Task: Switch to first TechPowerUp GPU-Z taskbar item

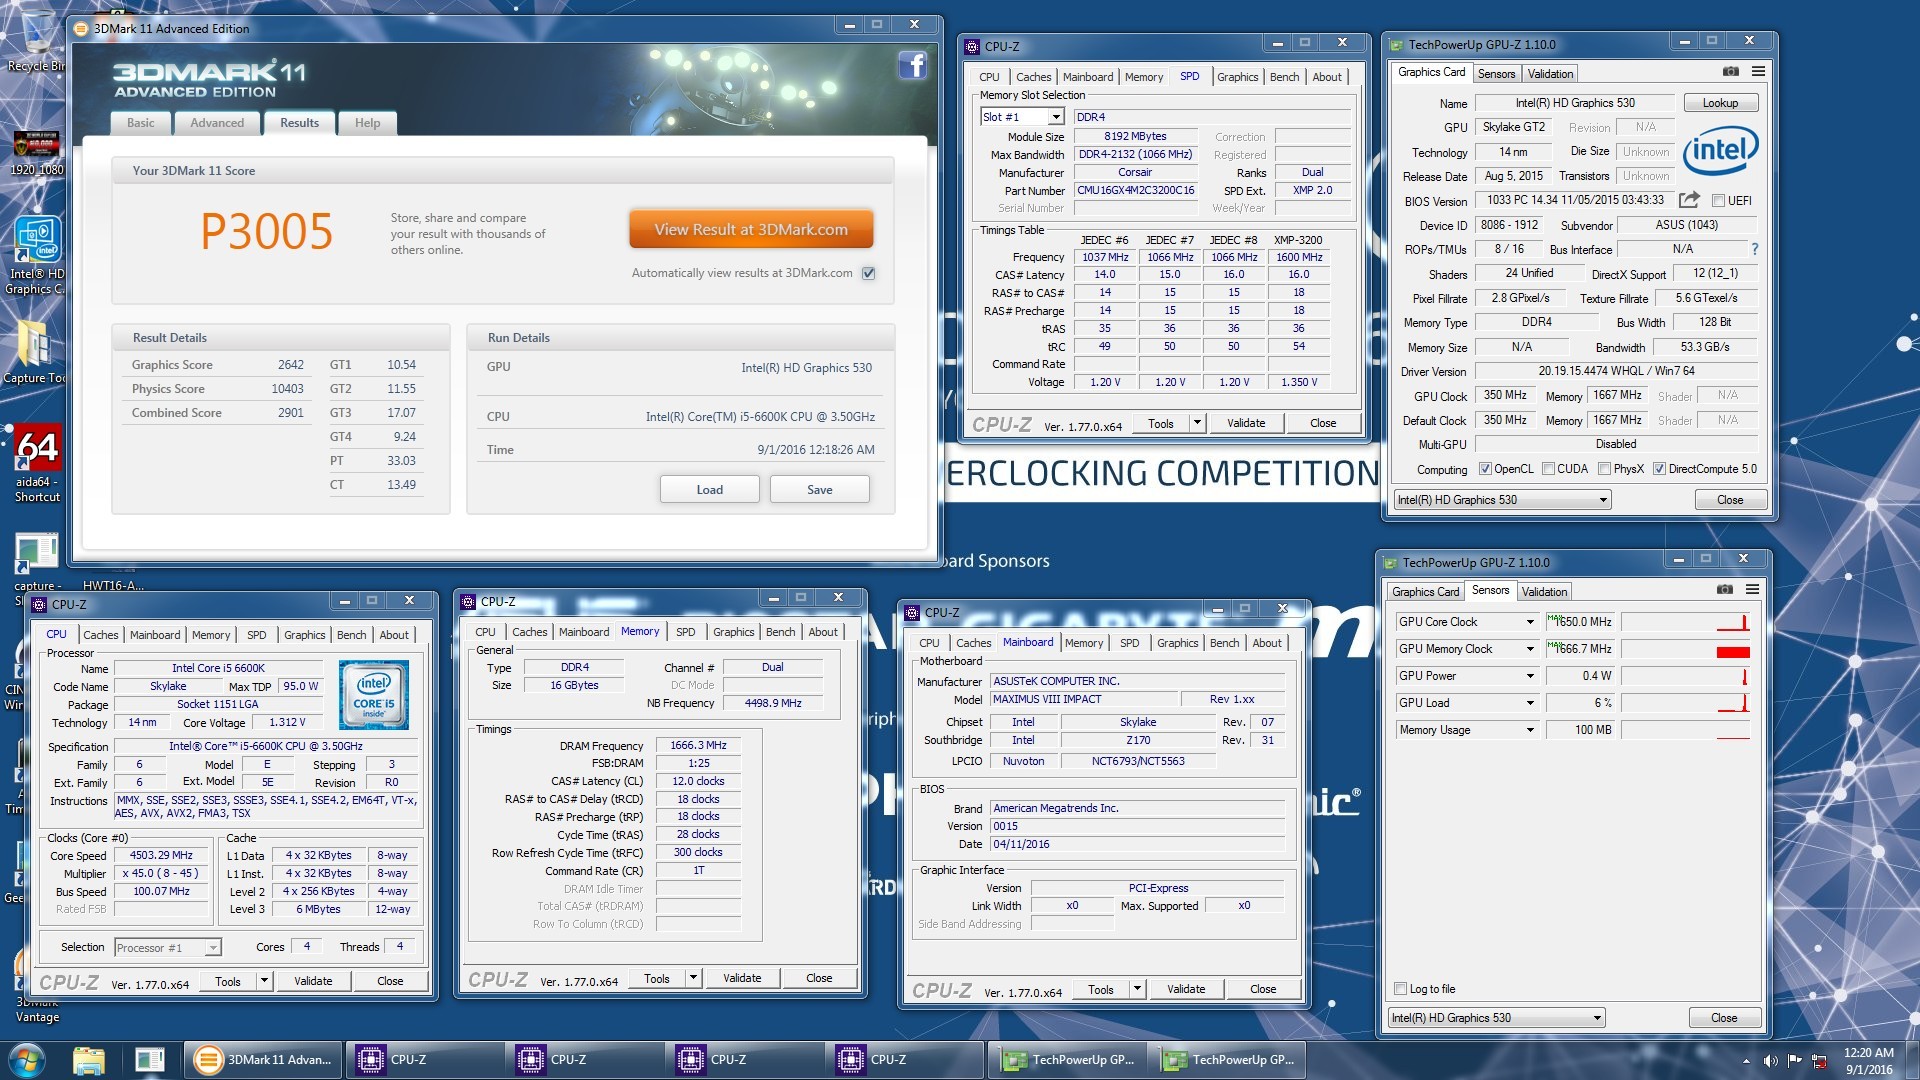Action: click(x=1068, y=1060)
